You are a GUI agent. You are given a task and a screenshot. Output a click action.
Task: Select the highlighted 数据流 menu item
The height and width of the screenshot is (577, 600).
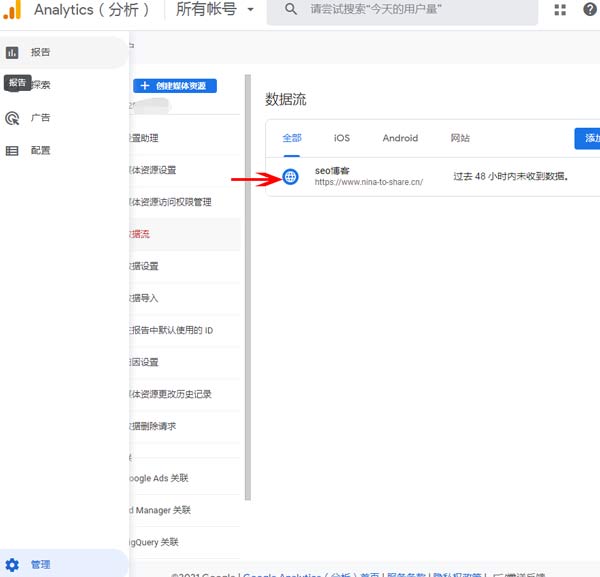point(184,234)
